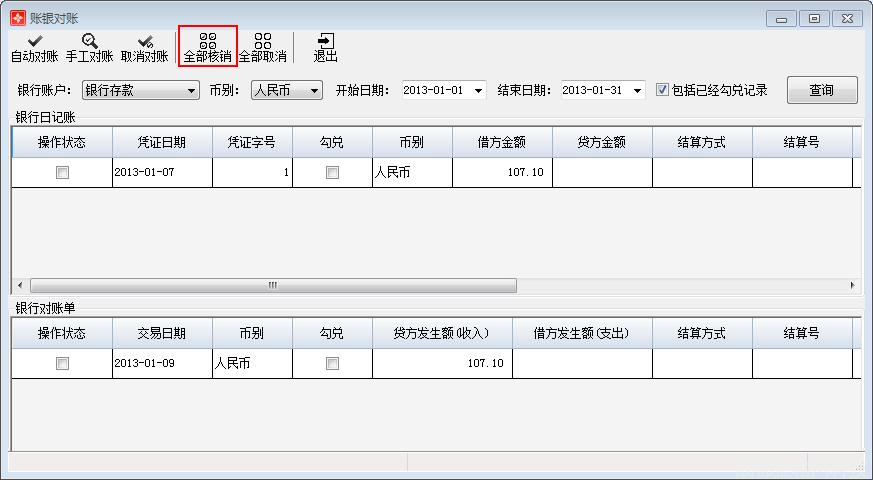Click 借方金额 column header in 银行日记账
873x480 pixels.
pos(502,142)
